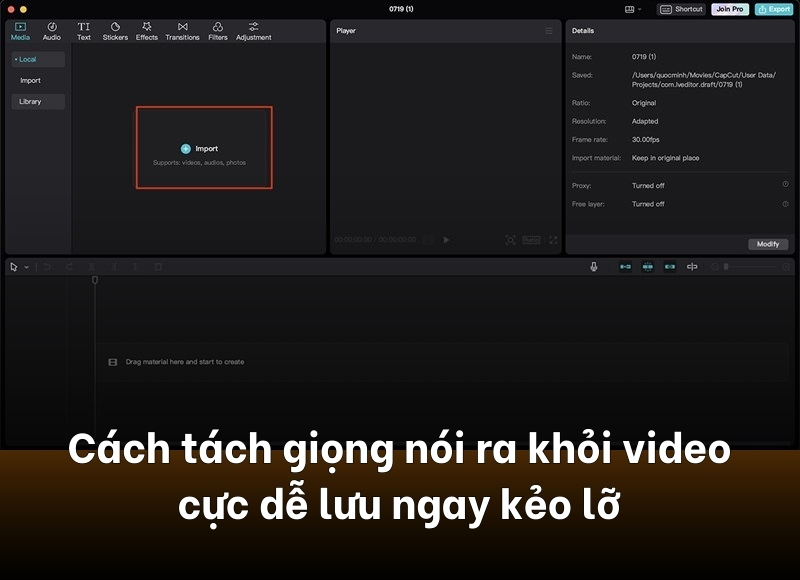The height and width of the screenshot is (580, 800).
Task: Open the layout switcher icon in title bar
Action: [x=630, y=9]
